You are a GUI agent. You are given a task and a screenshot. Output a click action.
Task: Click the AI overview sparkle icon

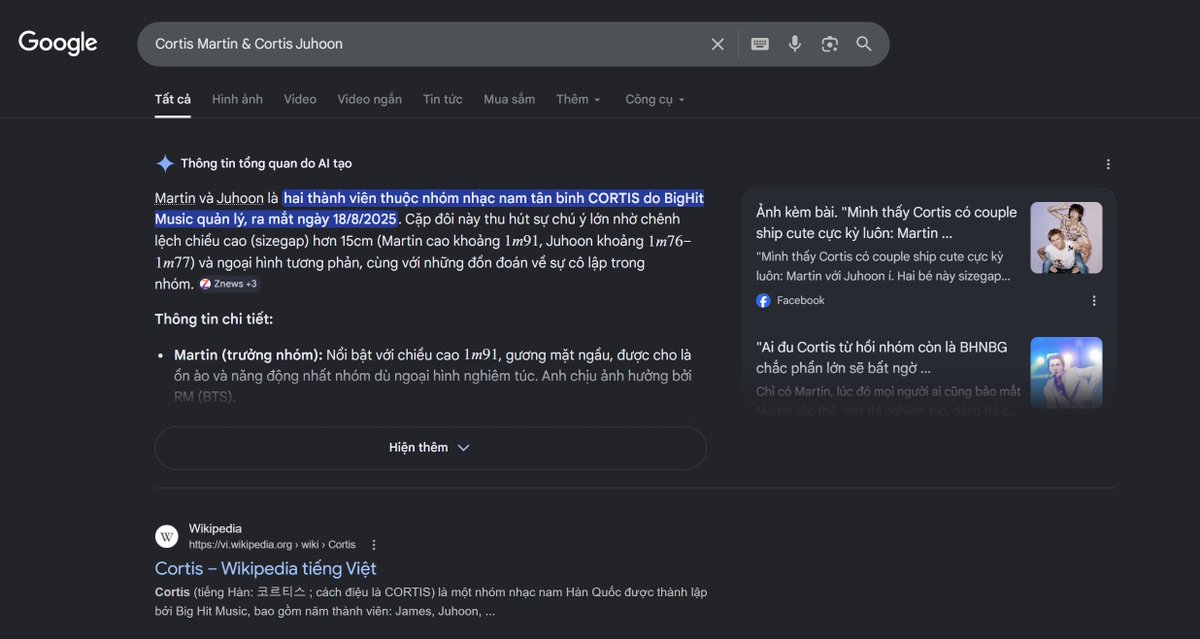[165, 163]
